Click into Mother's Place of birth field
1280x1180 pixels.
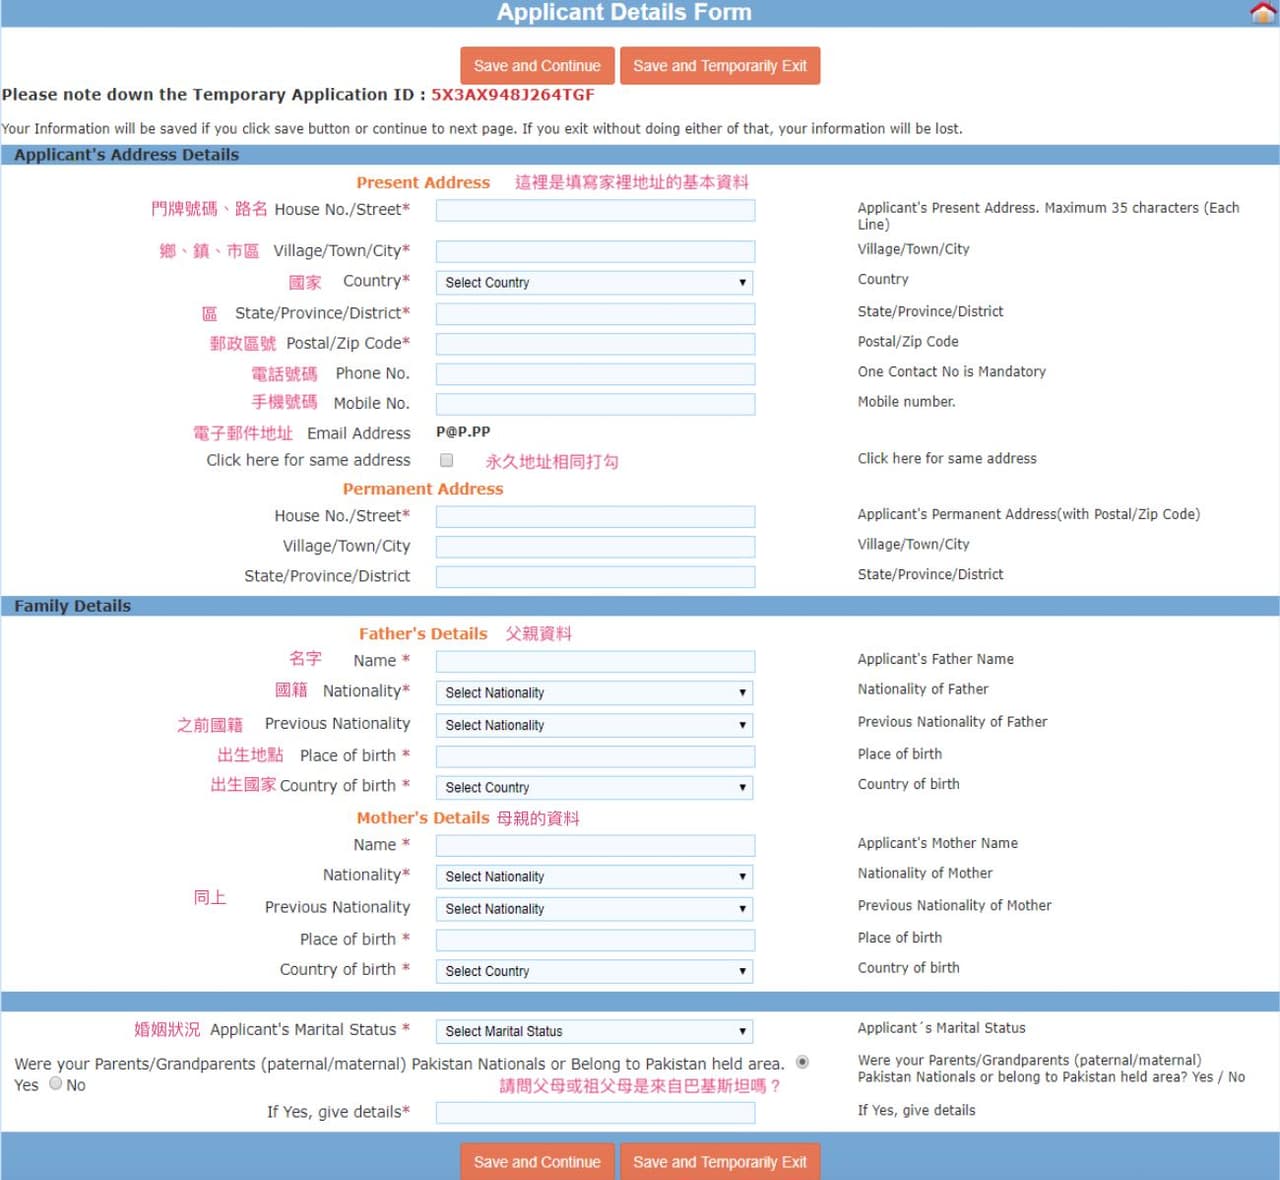pyautogui.click(x=595, y=940)
